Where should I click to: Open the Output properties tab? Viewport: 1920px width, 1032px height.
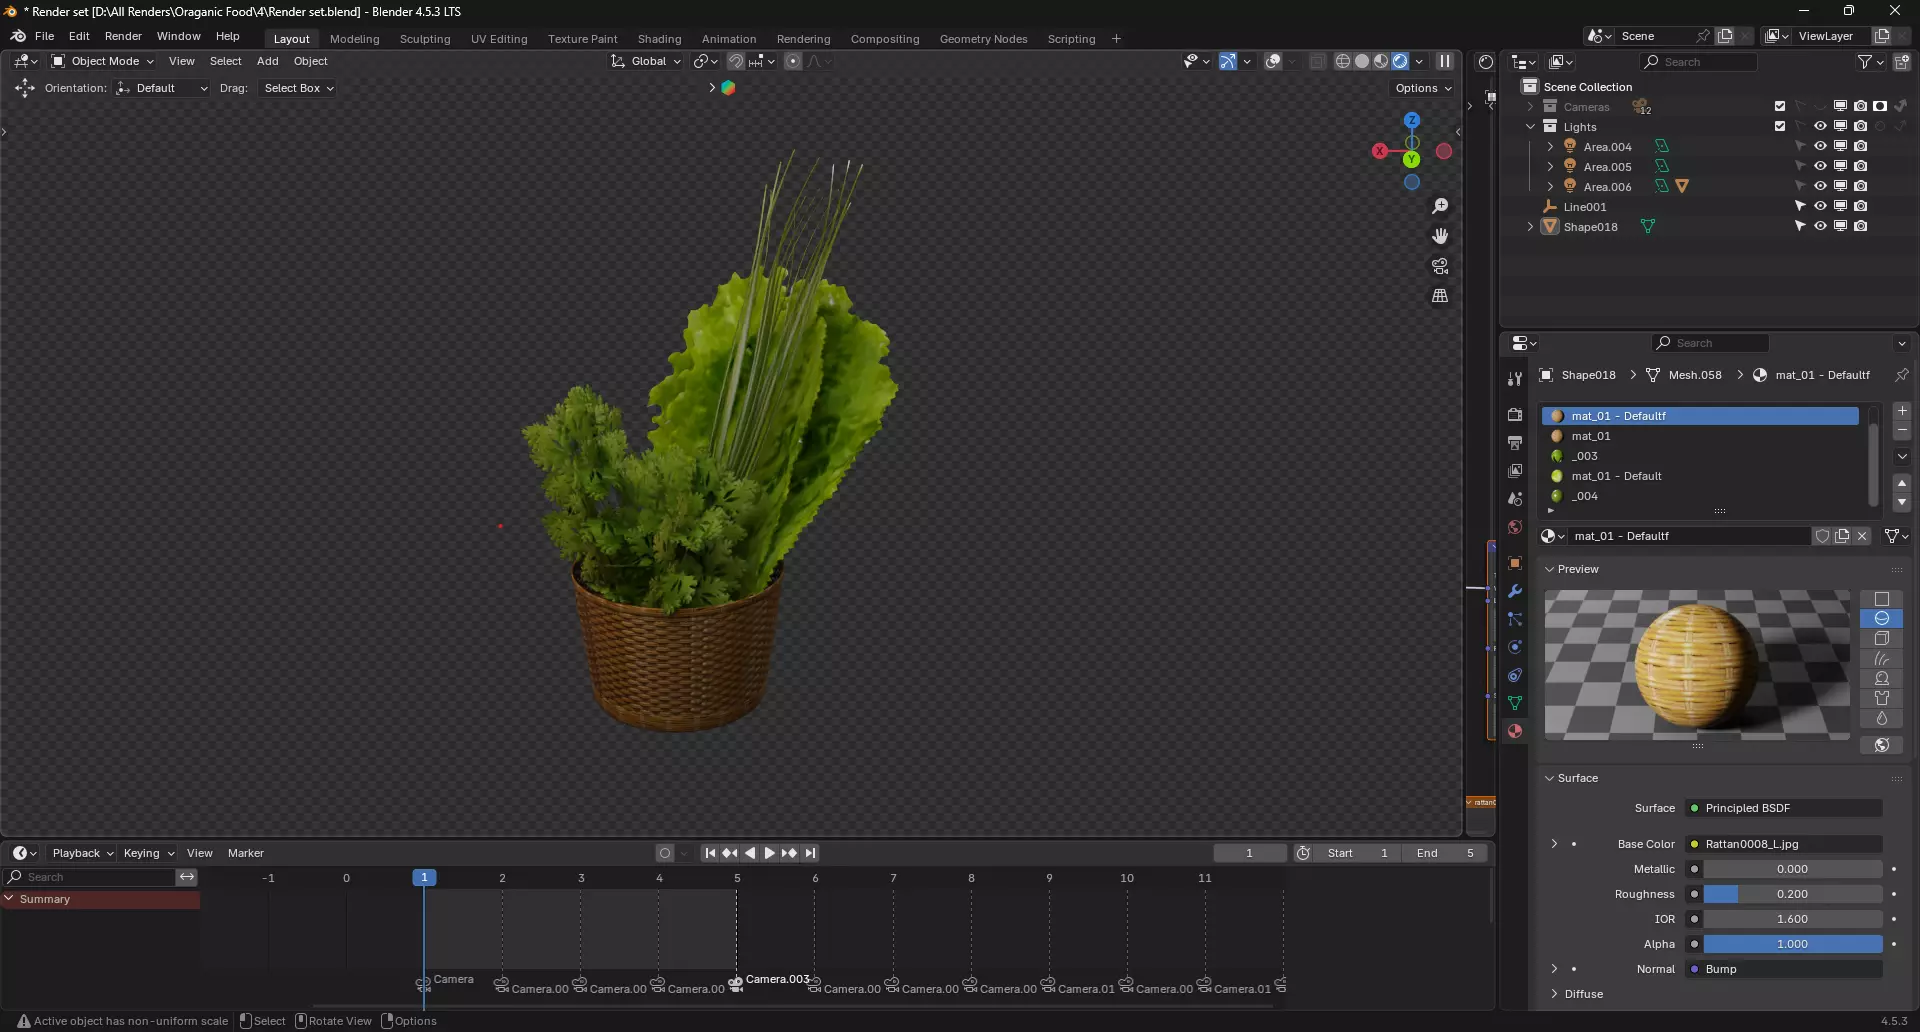(x=1515, y=442)
